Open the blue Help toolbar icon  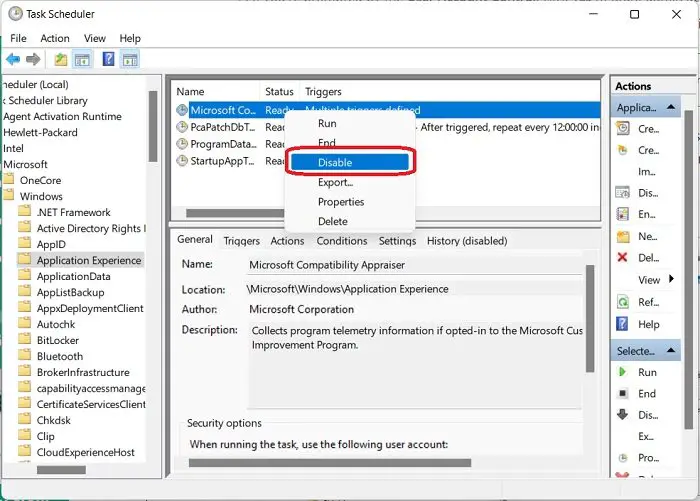pyautogui.click(x=108, y=59)
